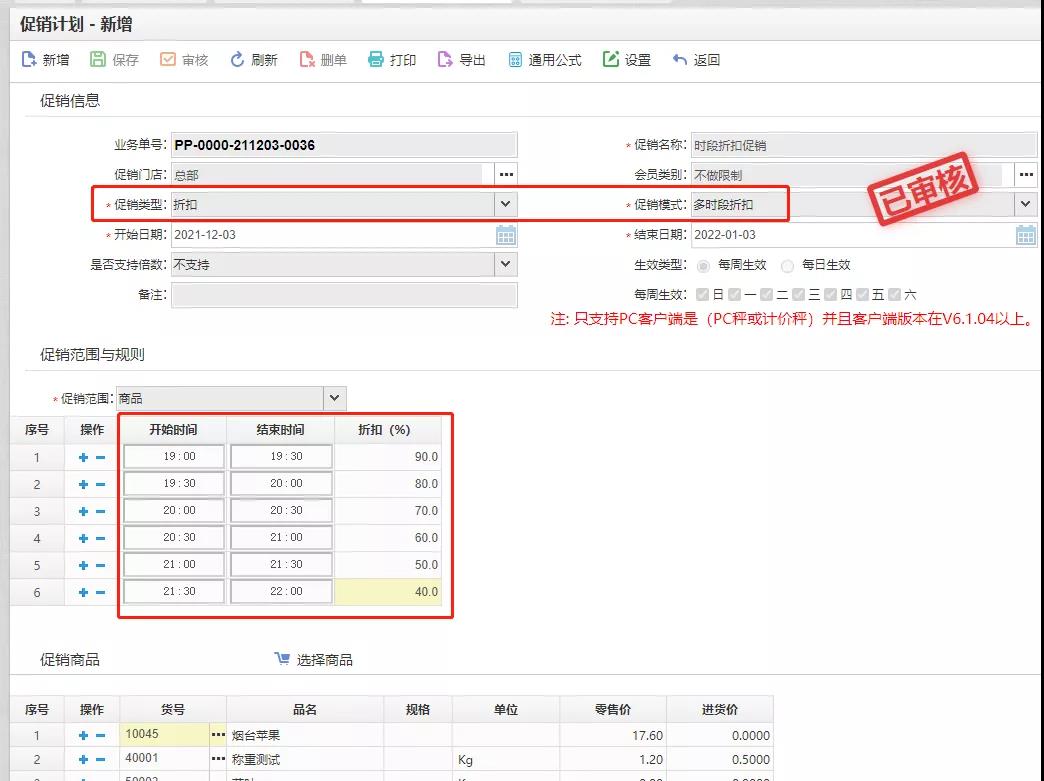
Task: Open the 开始日期 calendar picker icon
Action: [x=506, y=235]
